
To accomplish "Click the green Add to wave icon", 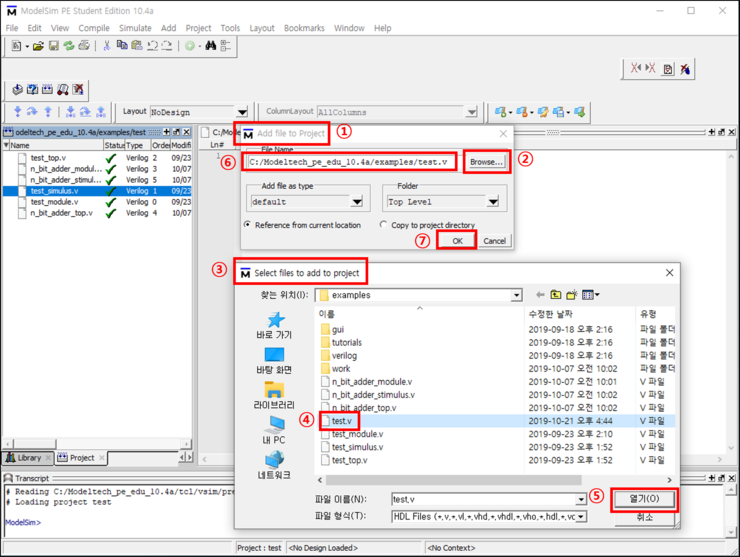I will 190,46.
